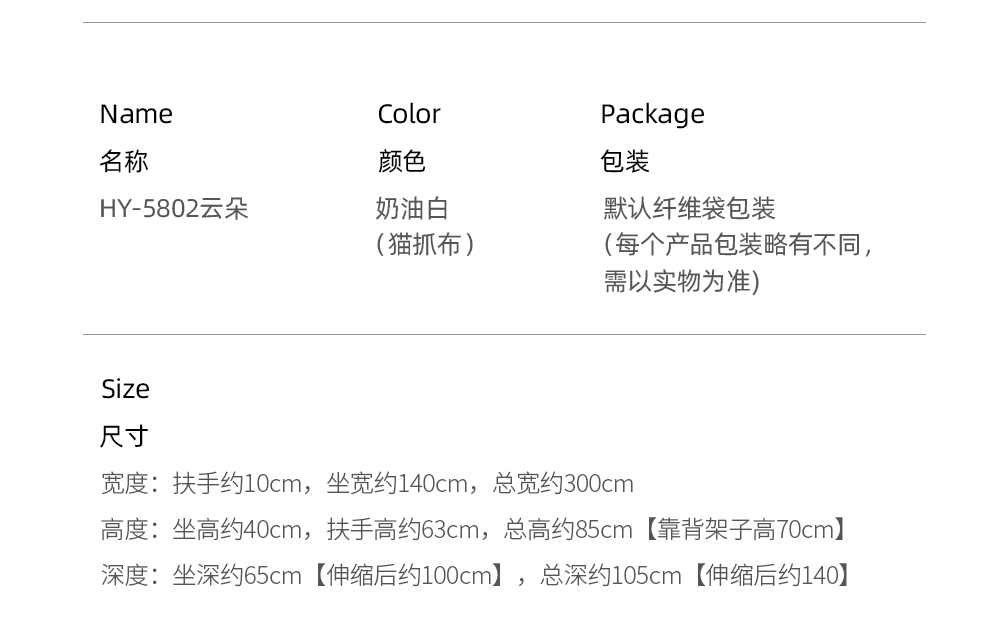
Task: Click the (猫抓布) fabric note
Action: (425, 245)
